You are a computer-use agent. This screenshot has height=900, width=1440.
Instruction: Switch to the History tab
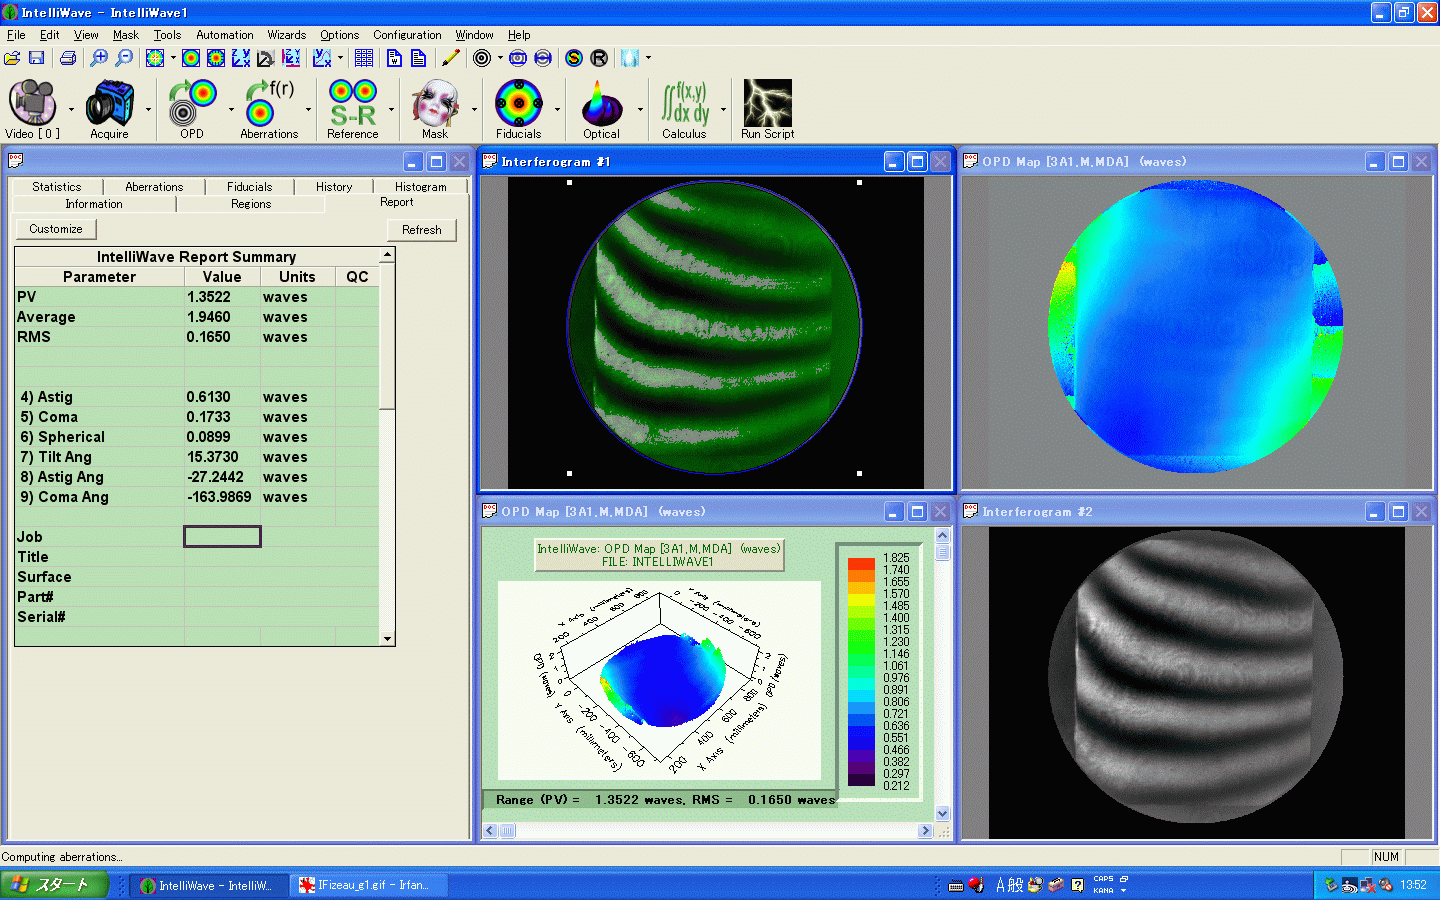coord(334,187)
